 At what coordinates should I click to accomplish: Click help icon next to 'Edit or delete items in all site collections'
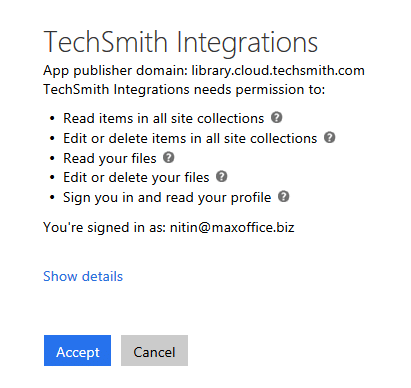[x=329, y=137]
